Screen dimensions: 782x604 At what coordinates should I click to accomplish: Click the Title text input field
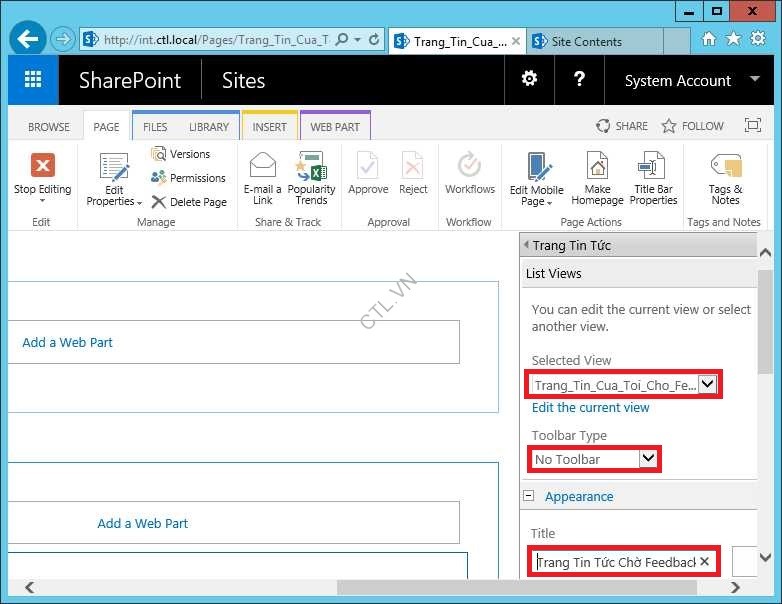click(x=614, y=562)
